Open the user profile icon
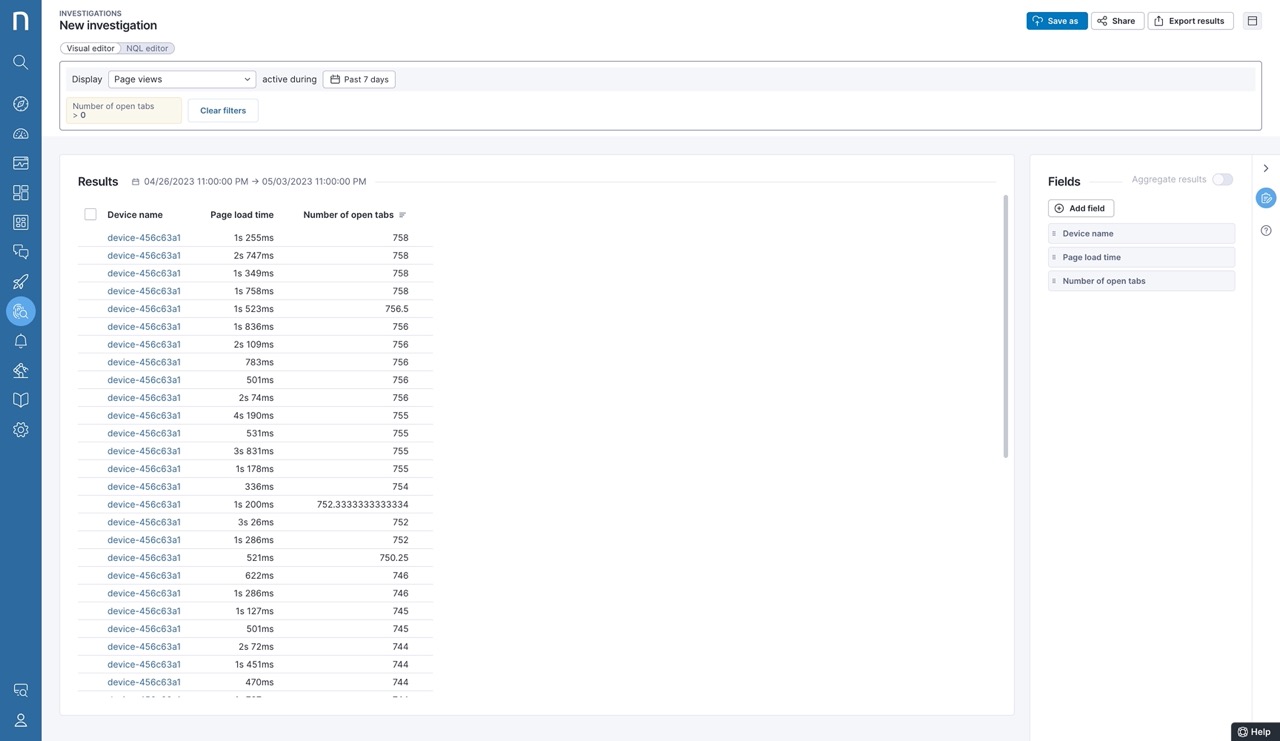1280x741 pixels. click(20, 720)
